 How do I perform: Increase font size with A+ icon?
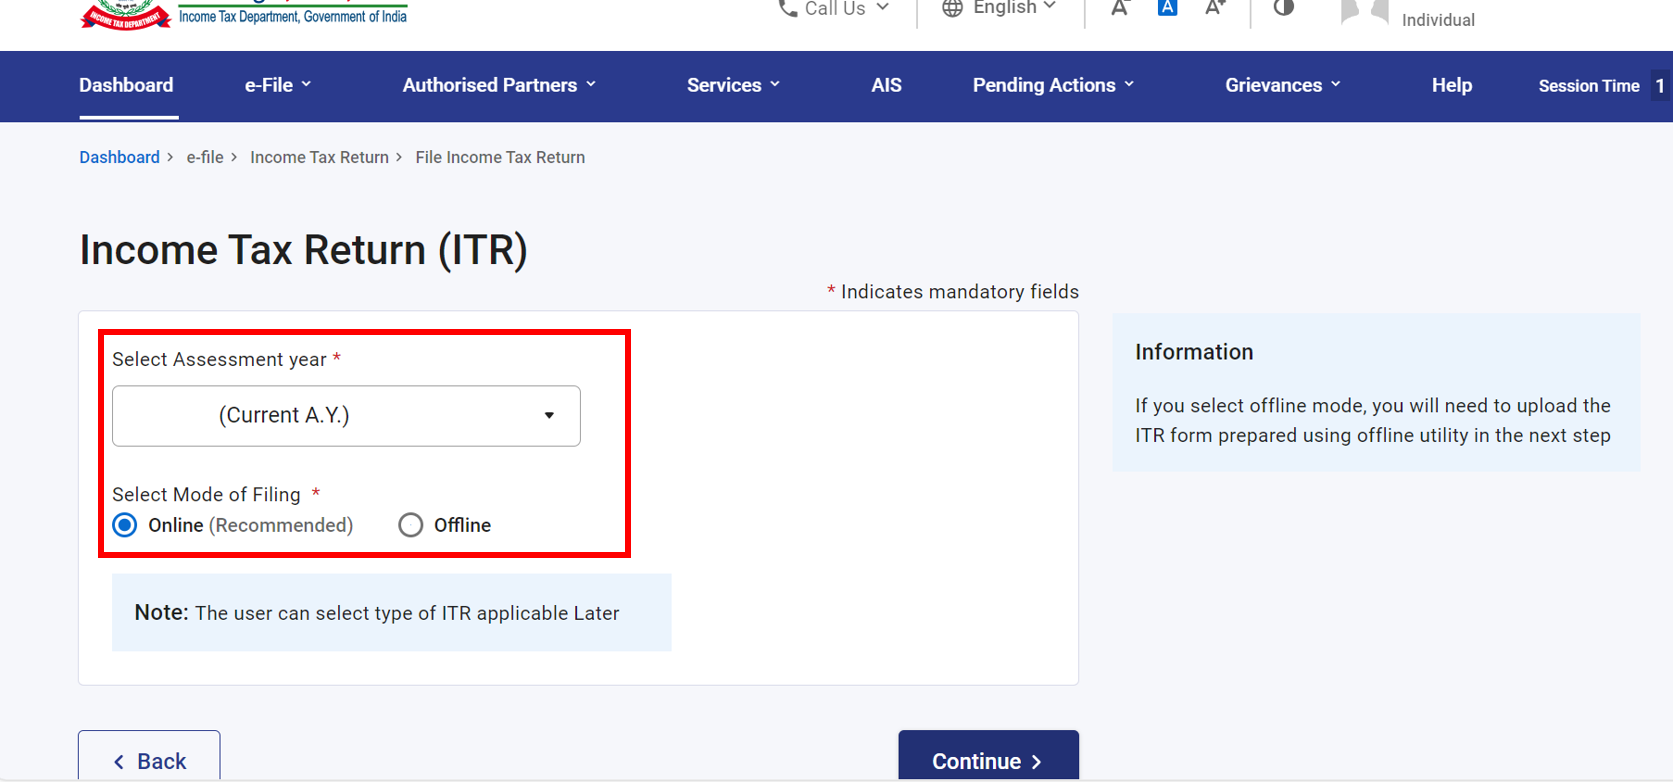[x=1215, y=9]
